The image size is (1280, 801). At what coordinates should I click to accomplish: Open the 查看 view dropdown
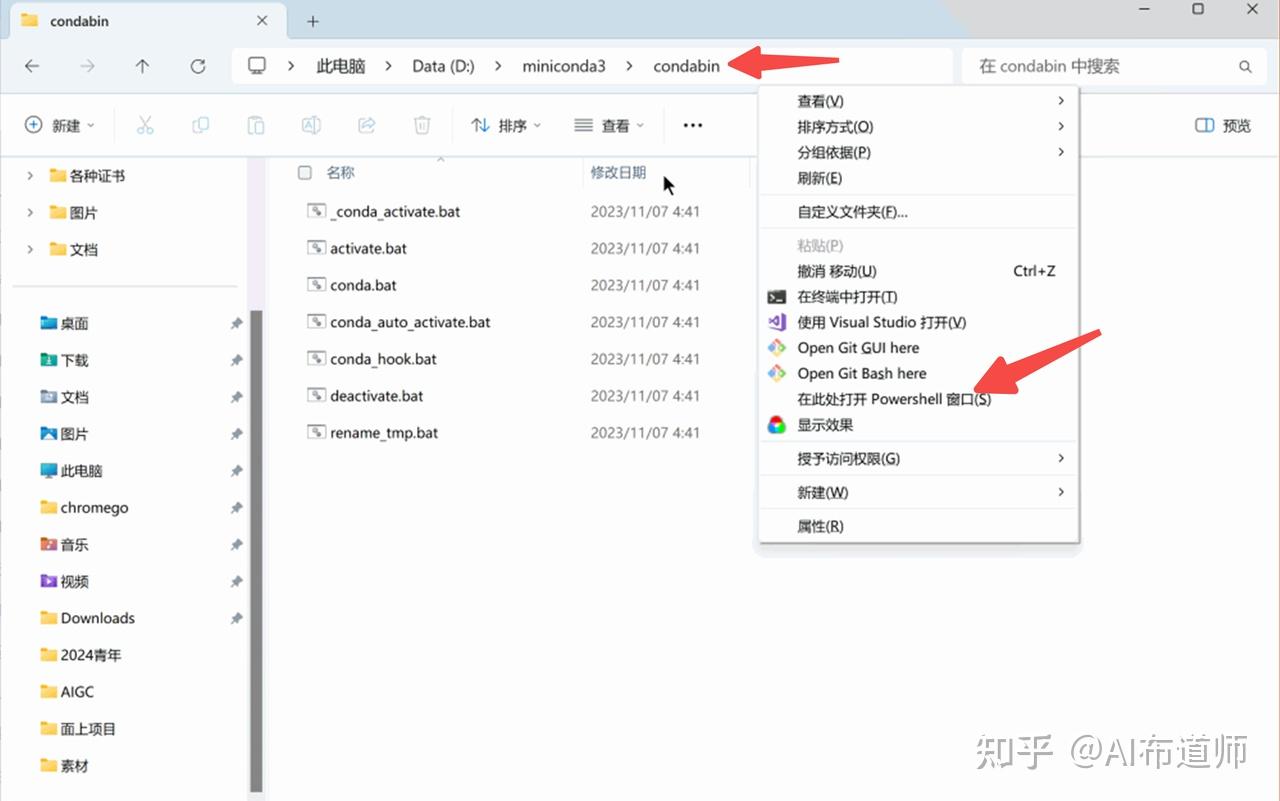(609, 125)
